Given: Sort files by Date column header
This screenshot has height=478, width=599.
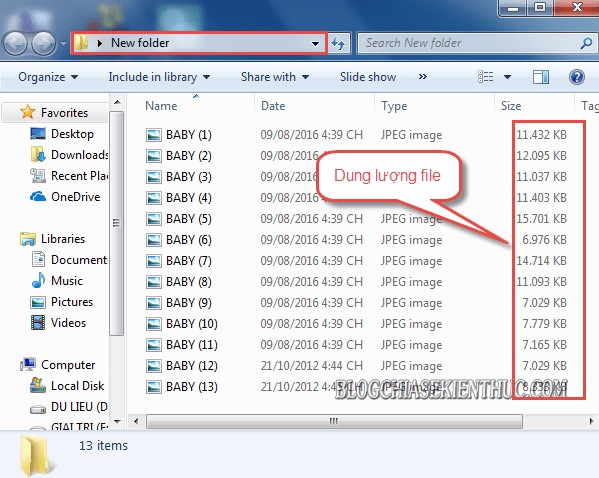Looking at the screenshot, I should click(273, 105).
